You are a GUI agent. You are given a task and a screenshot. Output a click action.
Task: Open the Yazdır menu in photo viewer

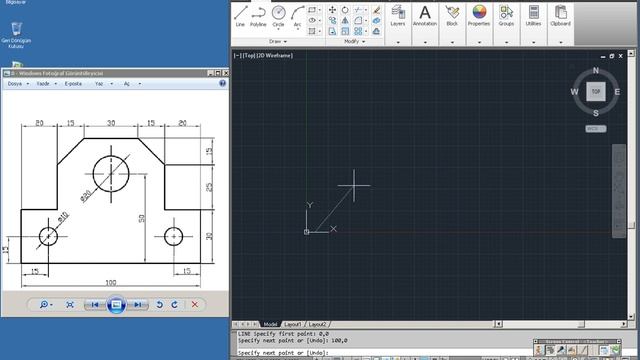[46, 84]
